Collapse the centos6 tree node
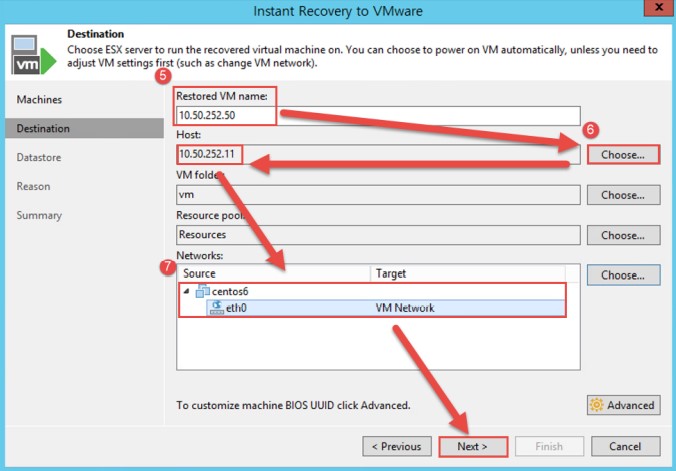The image size is (676, 471). click(x=187, y=291)
